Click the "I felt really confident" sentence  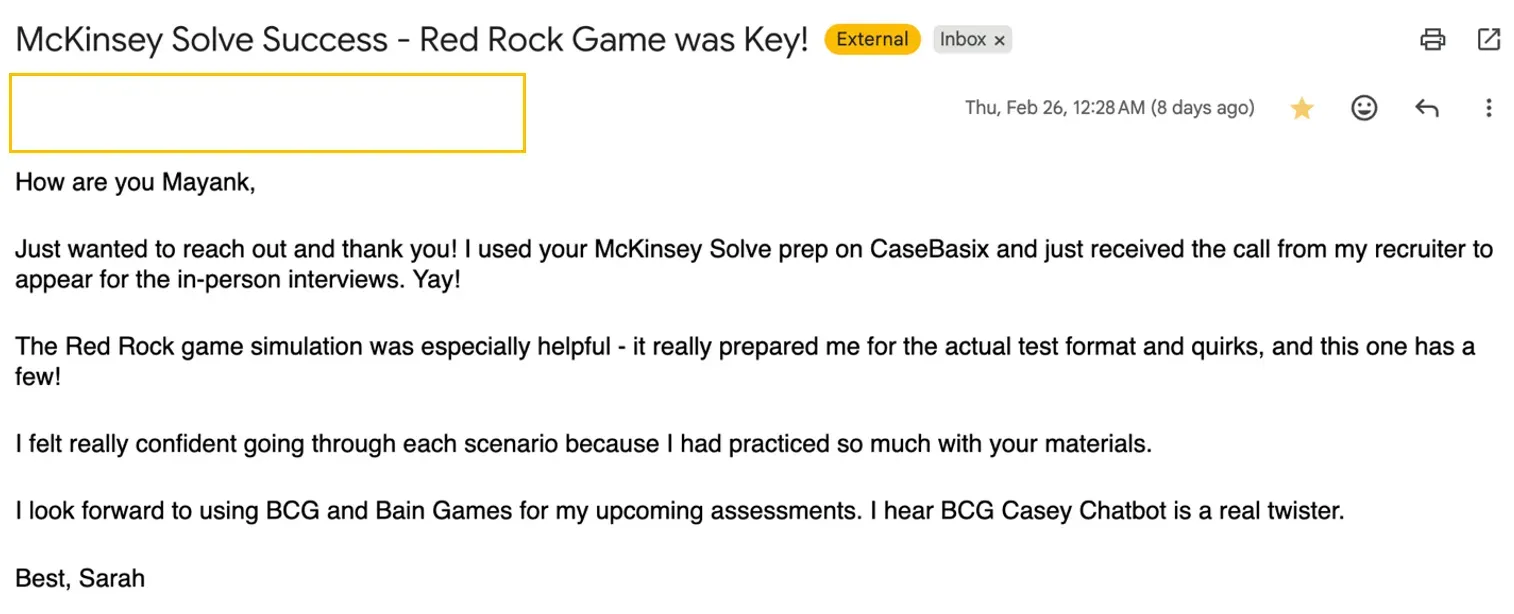(583, 444)
